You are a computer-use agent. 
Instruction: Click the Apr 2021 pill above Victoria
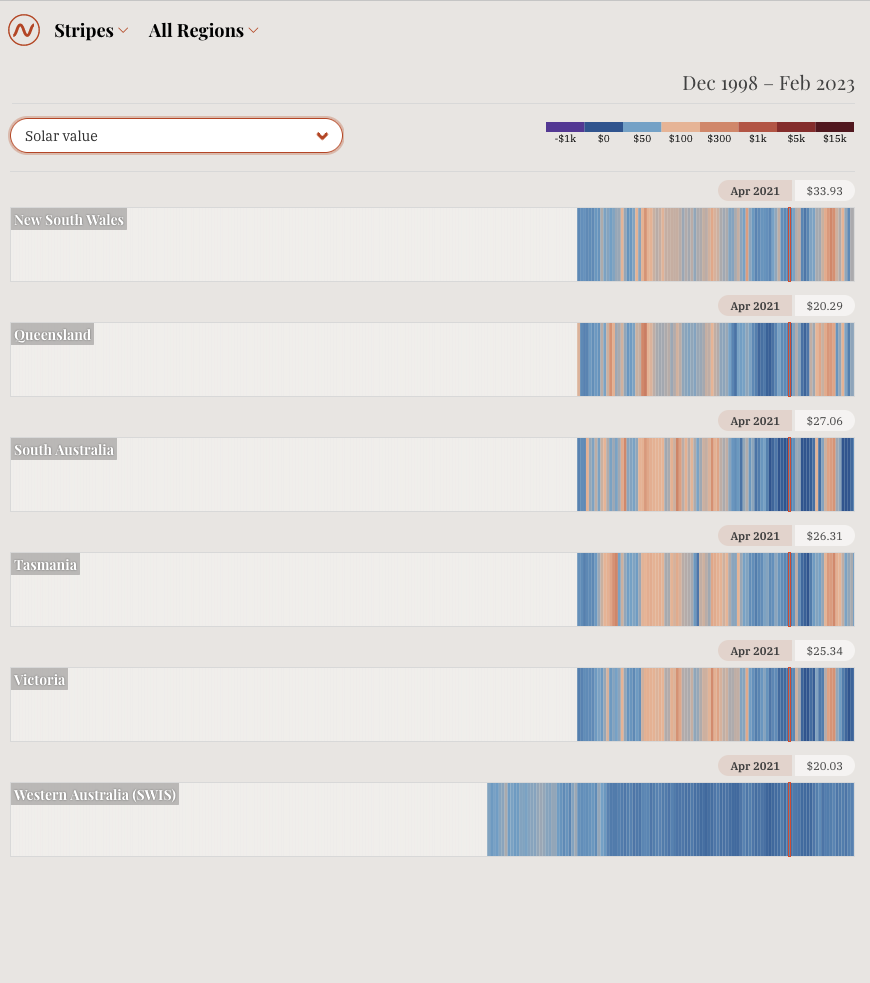coord(755,650)
